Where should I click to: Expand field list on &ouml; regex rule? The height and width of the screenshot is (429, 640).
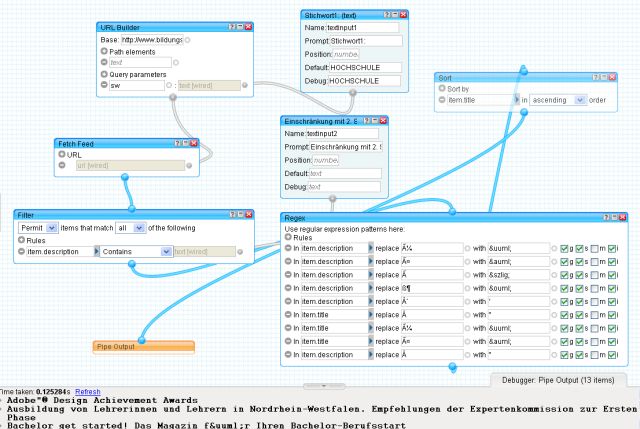(371, 288)
